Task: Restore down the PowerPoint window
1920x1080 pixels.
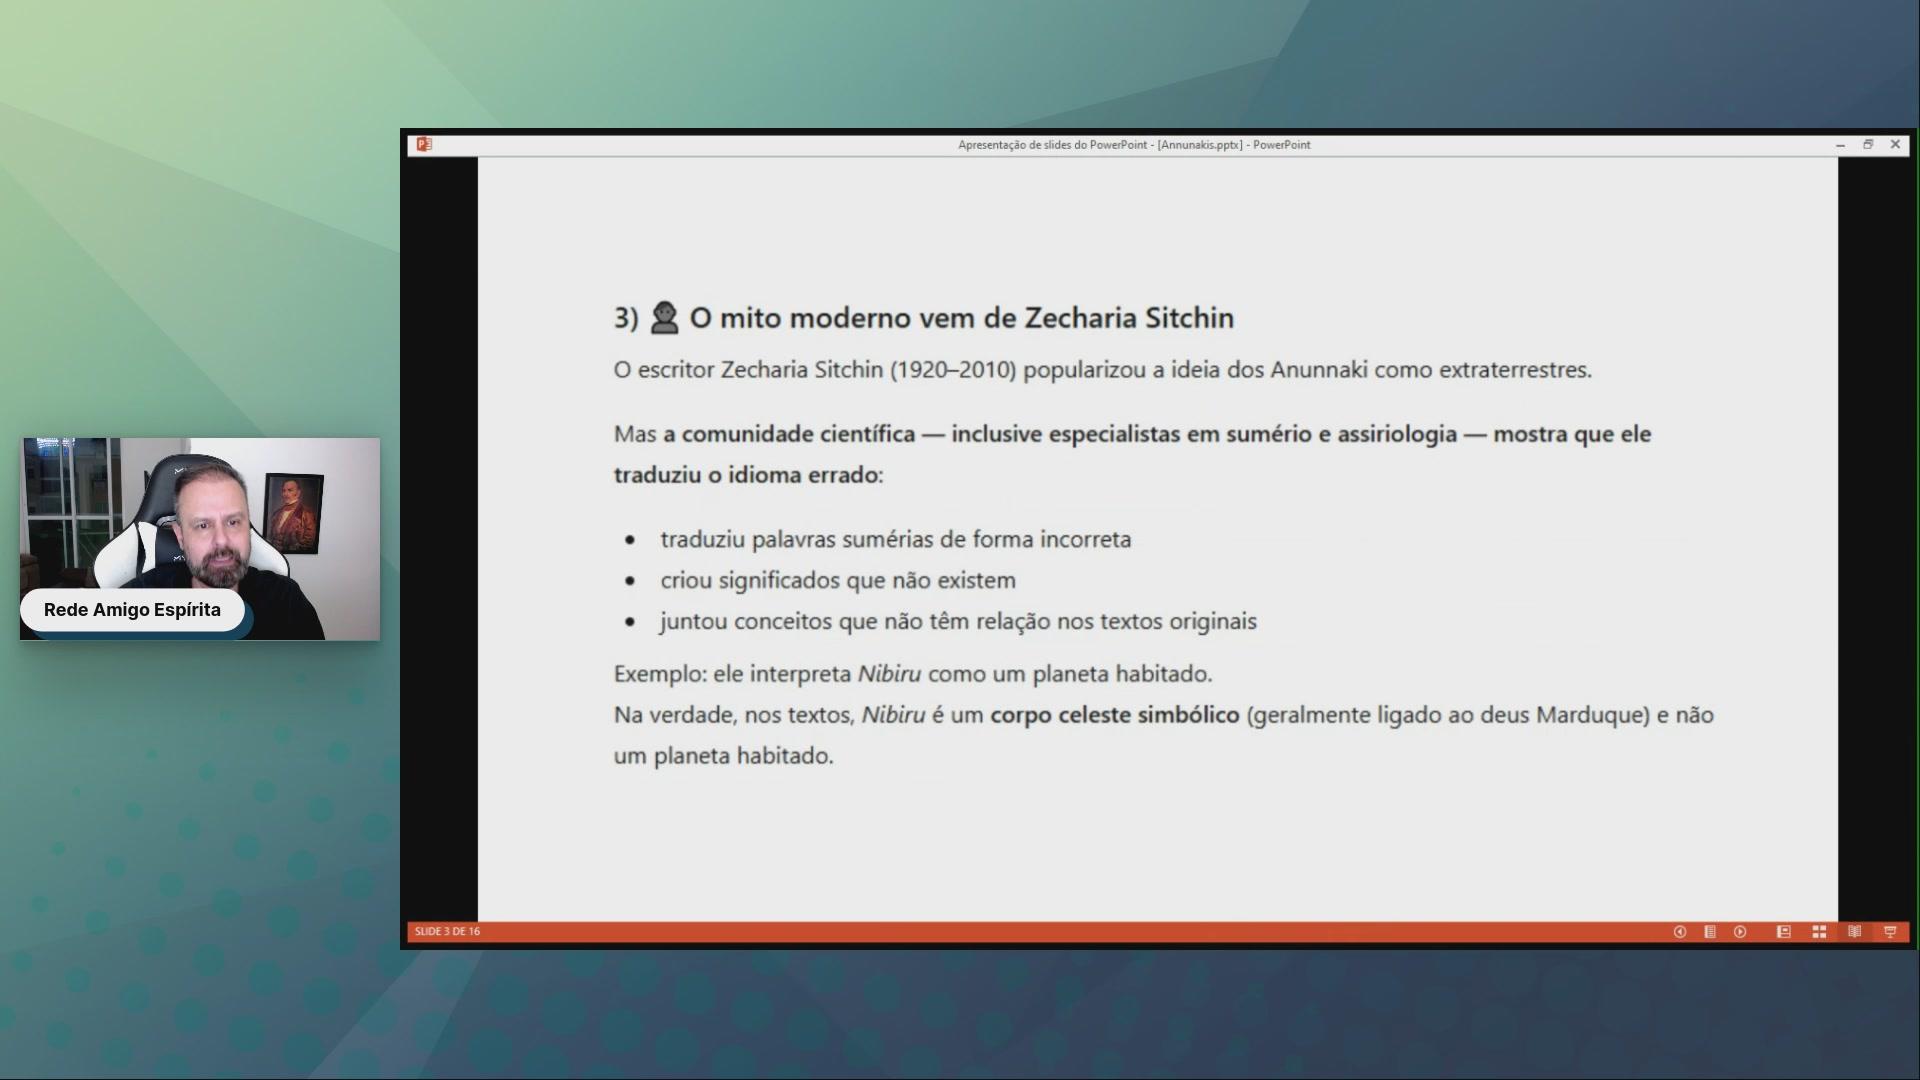Action: tap(1867, 144)
